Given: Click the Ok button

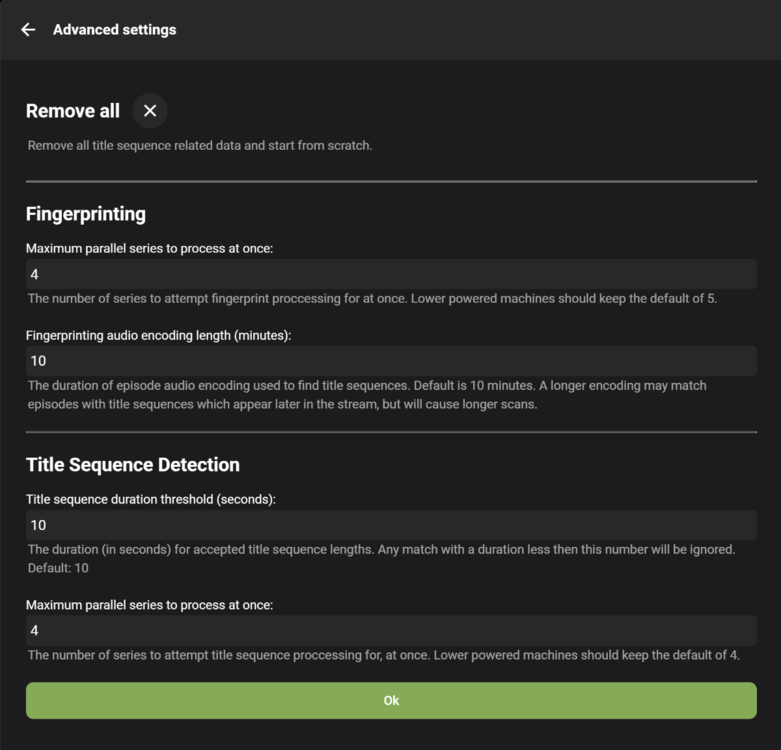Looking at the screenshot, I should pyautogui.click(x=391, y=700).
